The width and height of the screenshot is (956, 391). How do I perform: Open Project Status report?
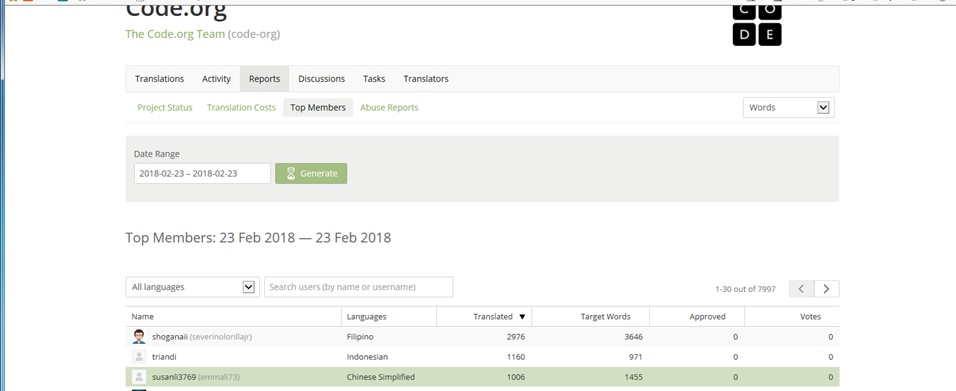coord(165,107)
